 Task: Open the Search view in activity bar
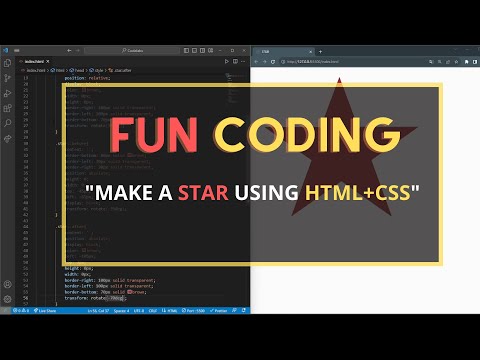[7, 123]
